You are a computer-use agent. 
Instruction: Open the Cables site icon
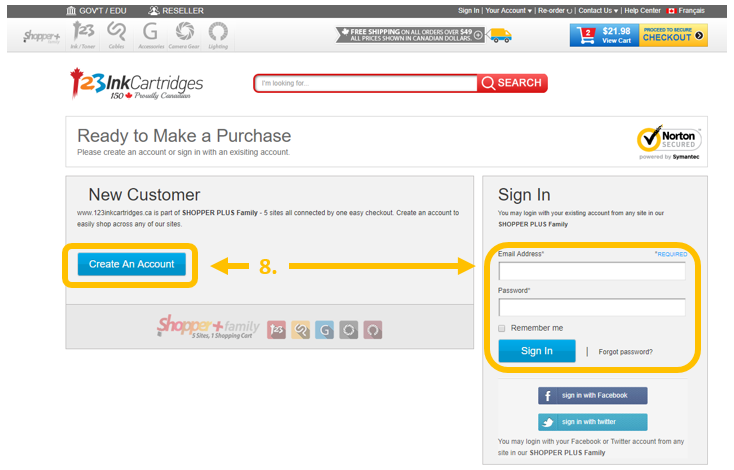click(116, 35)
